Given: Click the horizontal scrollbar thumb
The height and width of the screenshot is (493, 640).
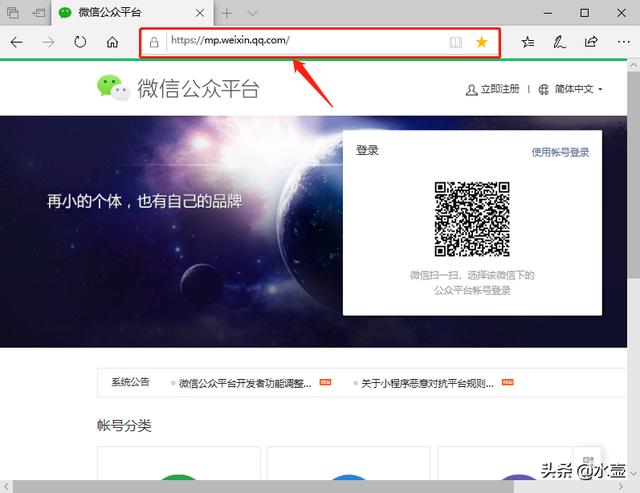Looking at the screenshot, I should pos(263,486).
